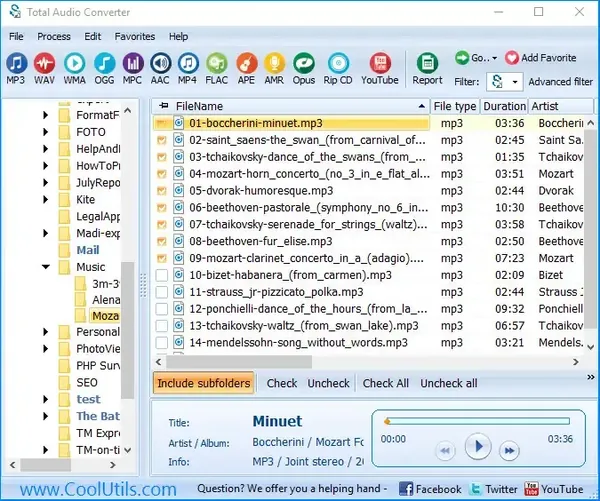Select the Opus format icon
The width and height of the screenshot is (600, 501).
click(304, 63)
